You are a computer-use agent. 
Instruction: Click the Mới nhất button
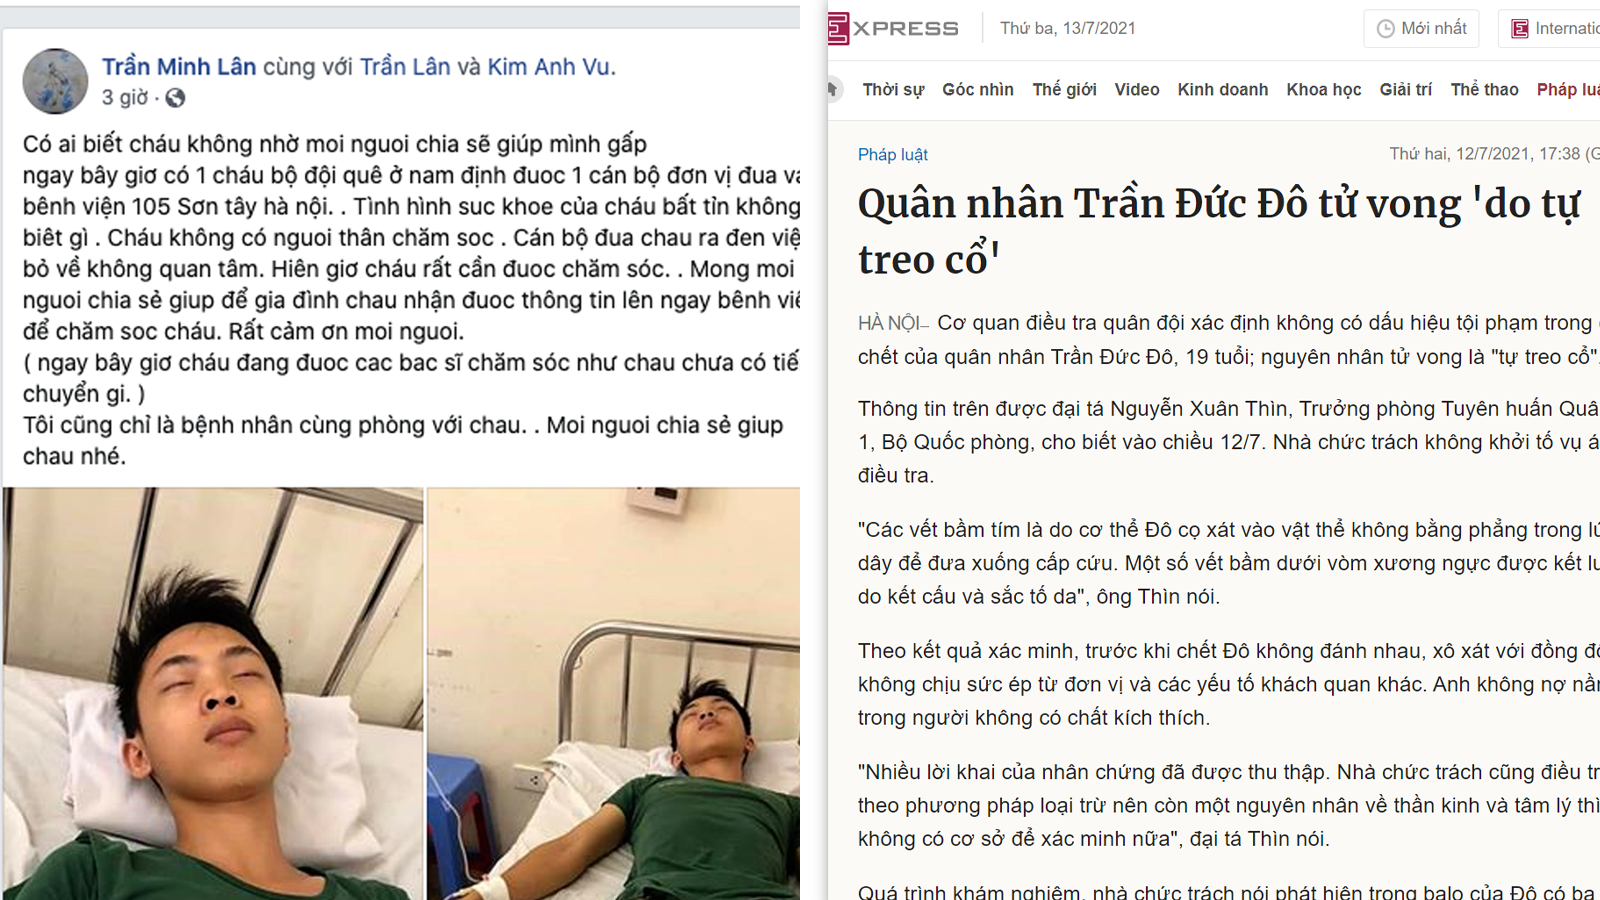1421,29
